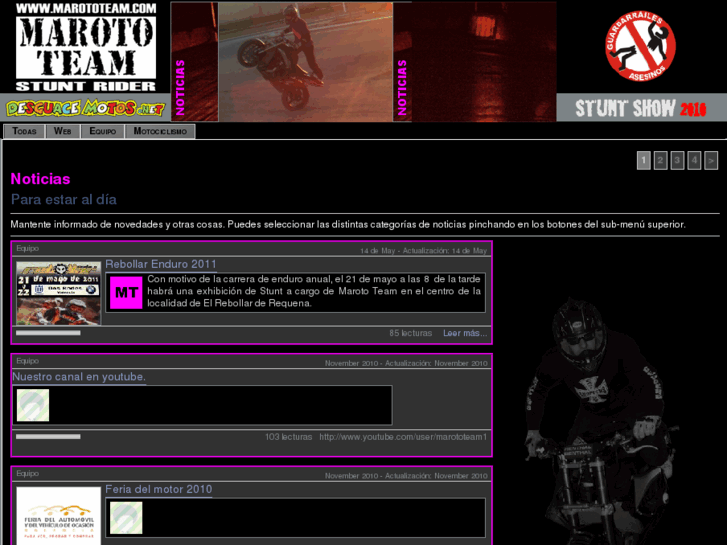Click the Equipo category label of Rebollar article
Viewport: 727px width, 545px height.
27,249
